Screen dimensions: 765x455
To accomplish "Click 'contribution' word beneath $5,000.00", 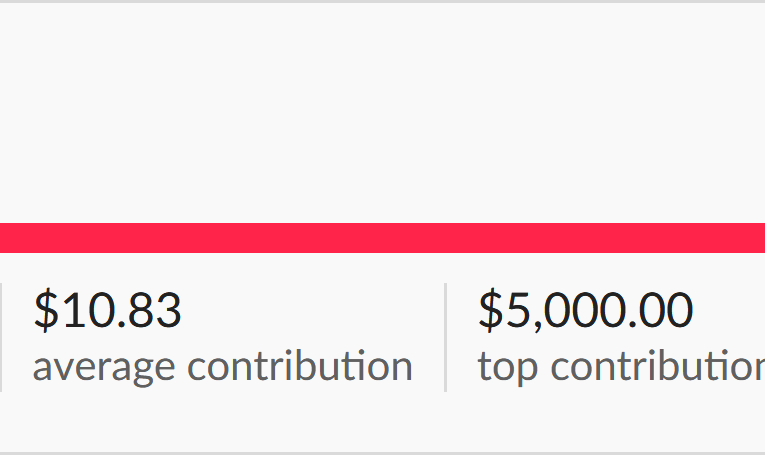I will click(x=658, y=366).
